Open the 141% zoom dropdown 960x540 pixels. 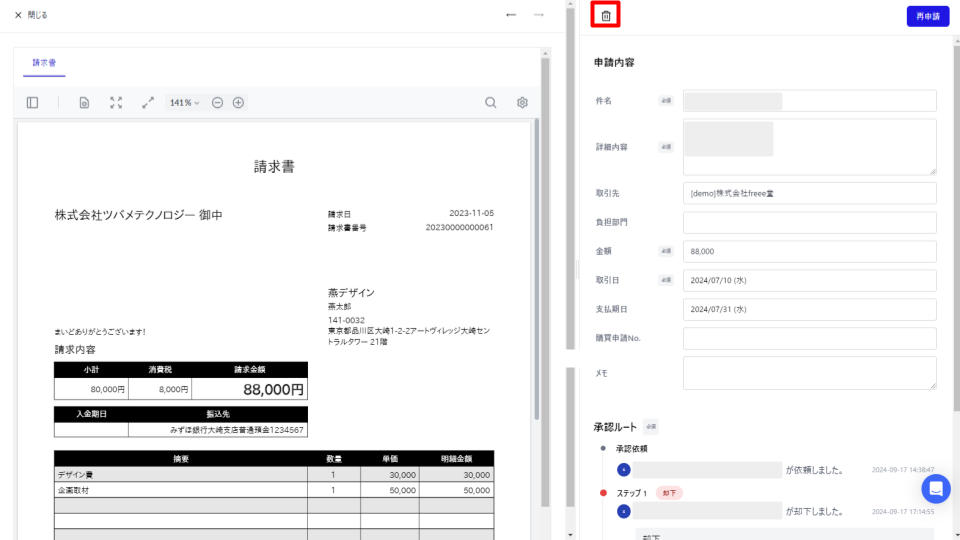pyautogui.click(x=184, y=103)
